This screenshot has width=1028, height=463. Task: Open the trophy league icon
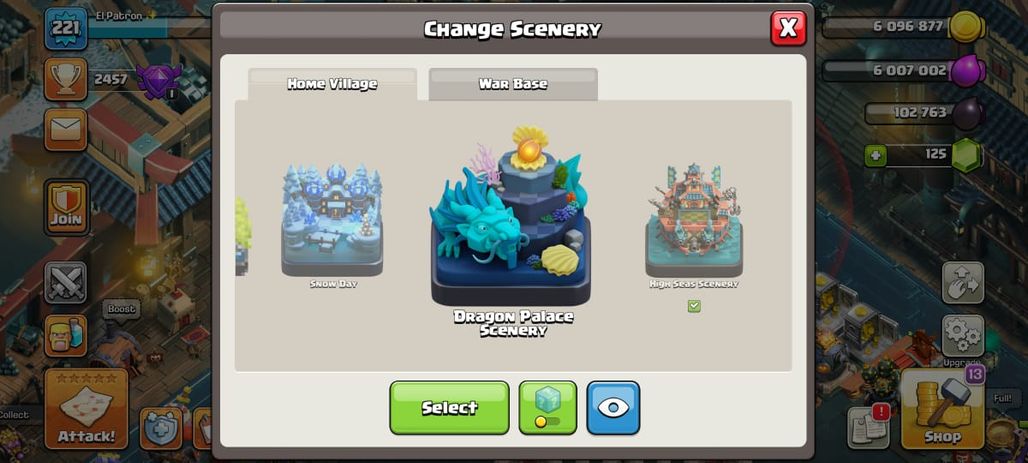tap(66, 79)
